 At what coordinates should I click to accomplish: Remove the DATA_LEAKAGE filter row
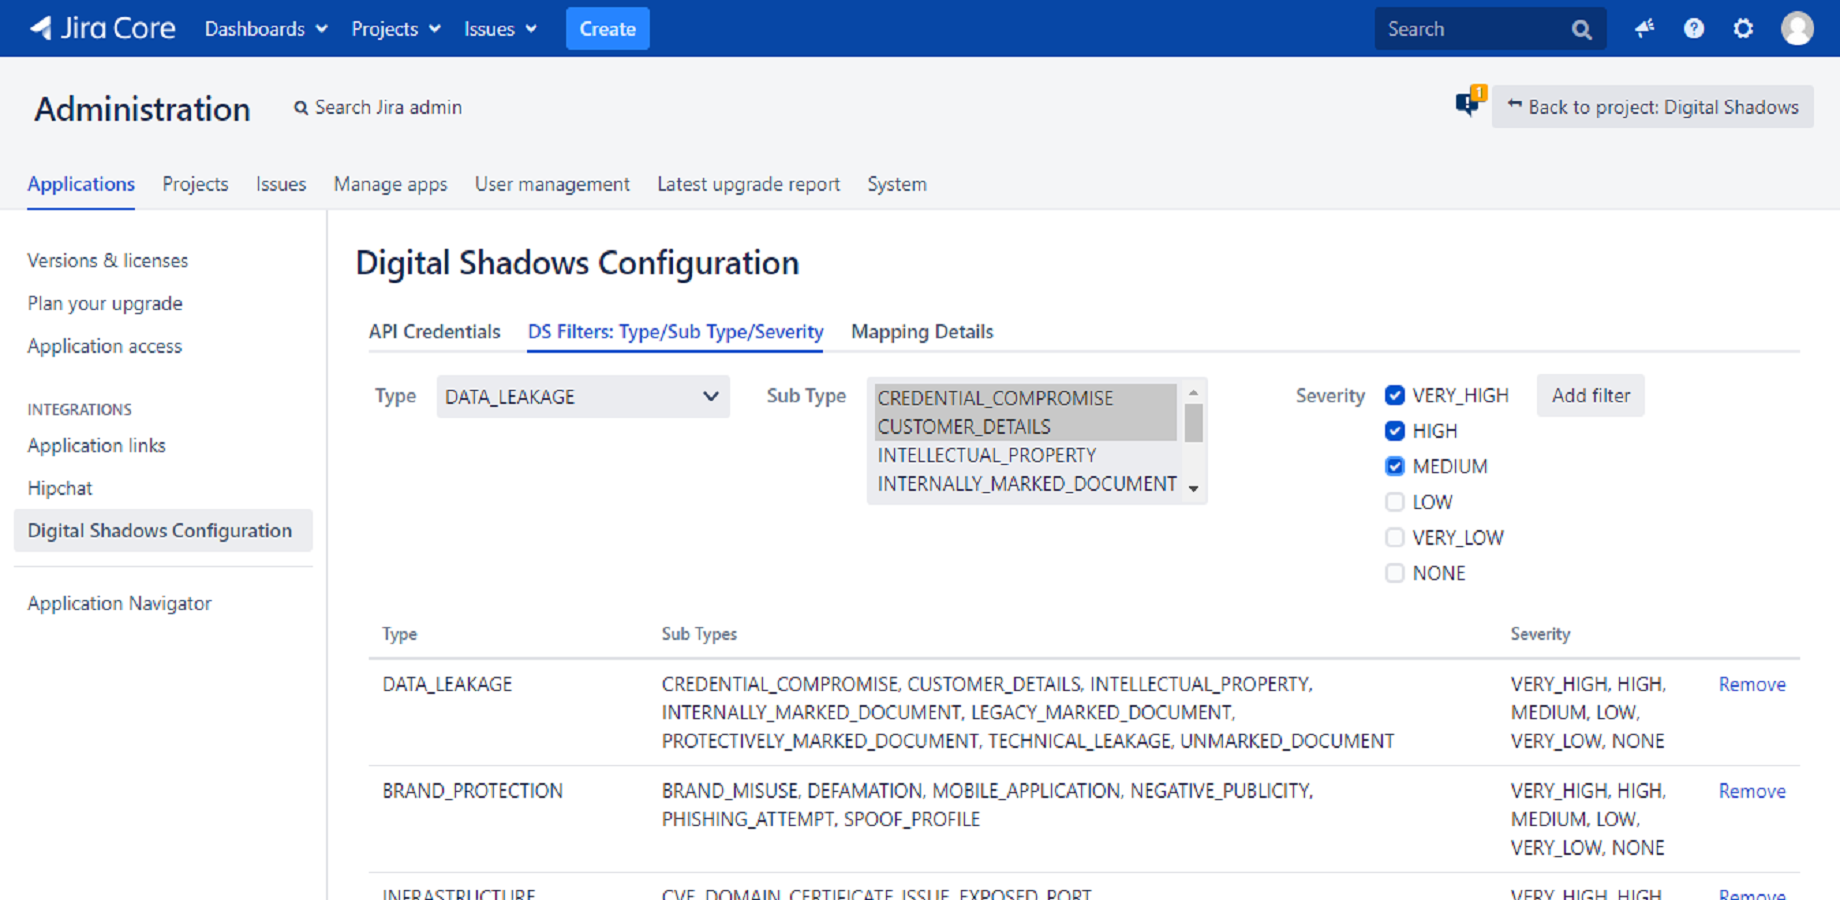coord(1752,685)
